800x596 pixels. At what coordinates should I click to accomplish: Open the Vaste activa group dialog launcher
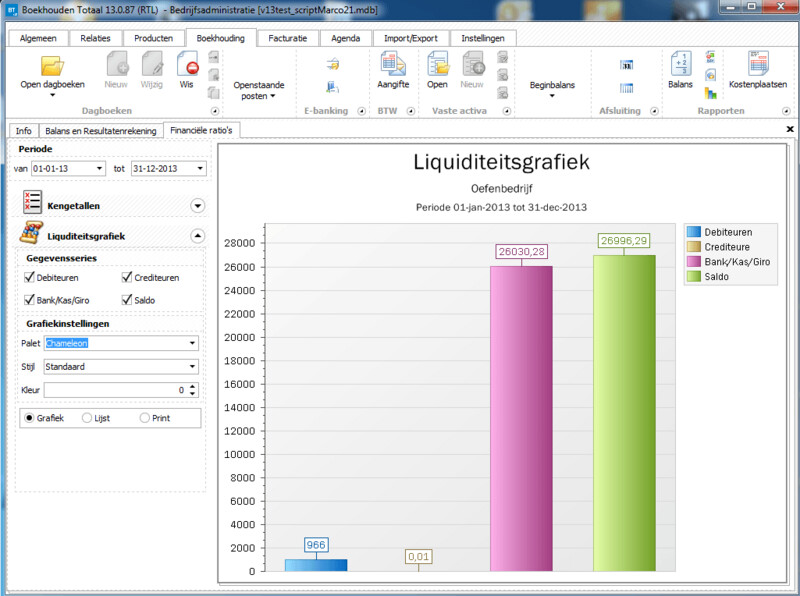tap(507, 111)
